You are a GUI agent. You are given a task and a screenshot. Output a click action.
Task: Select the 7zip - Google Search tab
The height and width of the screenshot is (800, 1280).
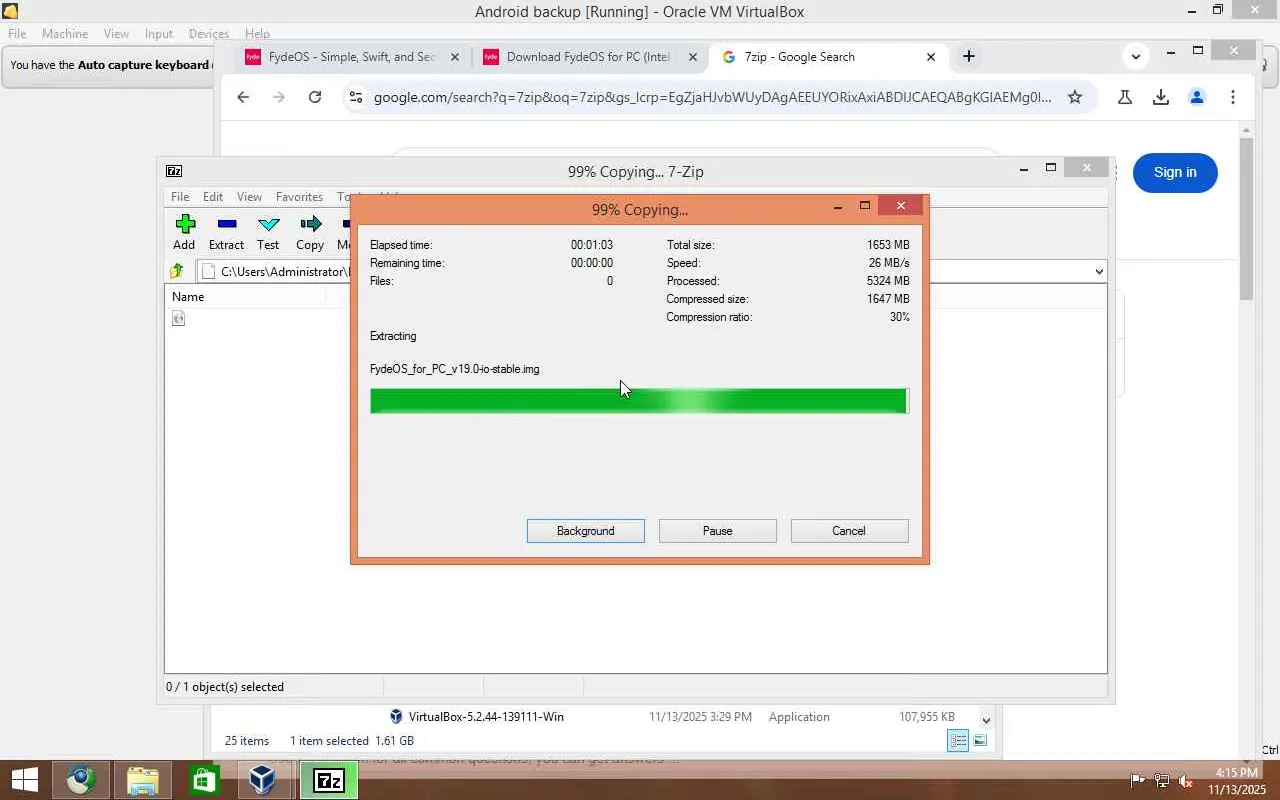coord(828,57)
